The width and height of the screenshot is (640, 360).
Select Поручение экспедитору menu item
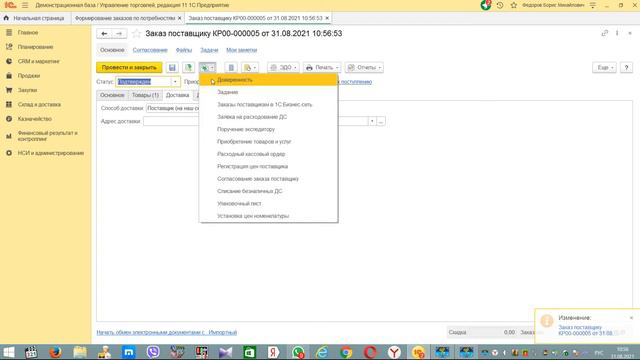[269, 129]
